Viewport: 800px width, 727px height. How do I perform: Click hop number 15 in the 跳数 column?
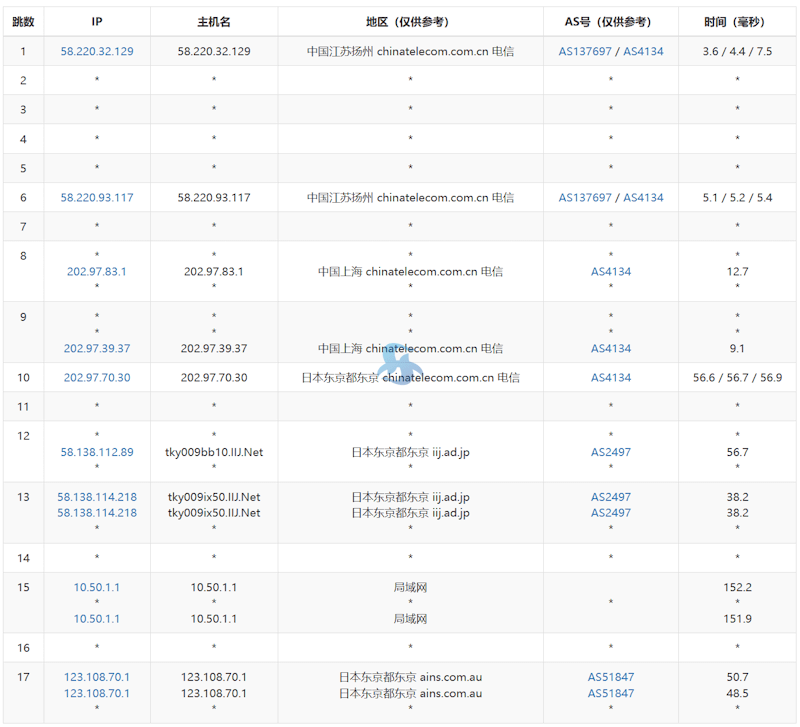[x=23, y=588]
